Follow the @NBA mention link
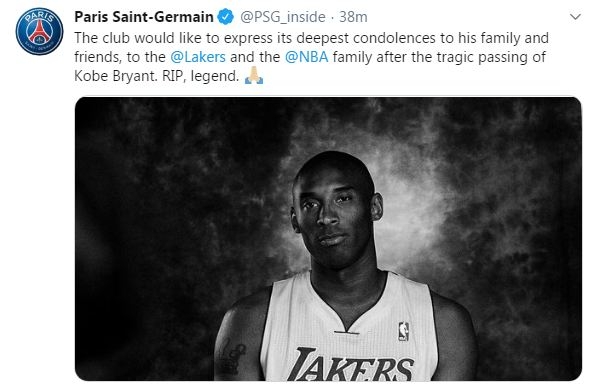This screenshot has height=387, width=595. (307, 57)
